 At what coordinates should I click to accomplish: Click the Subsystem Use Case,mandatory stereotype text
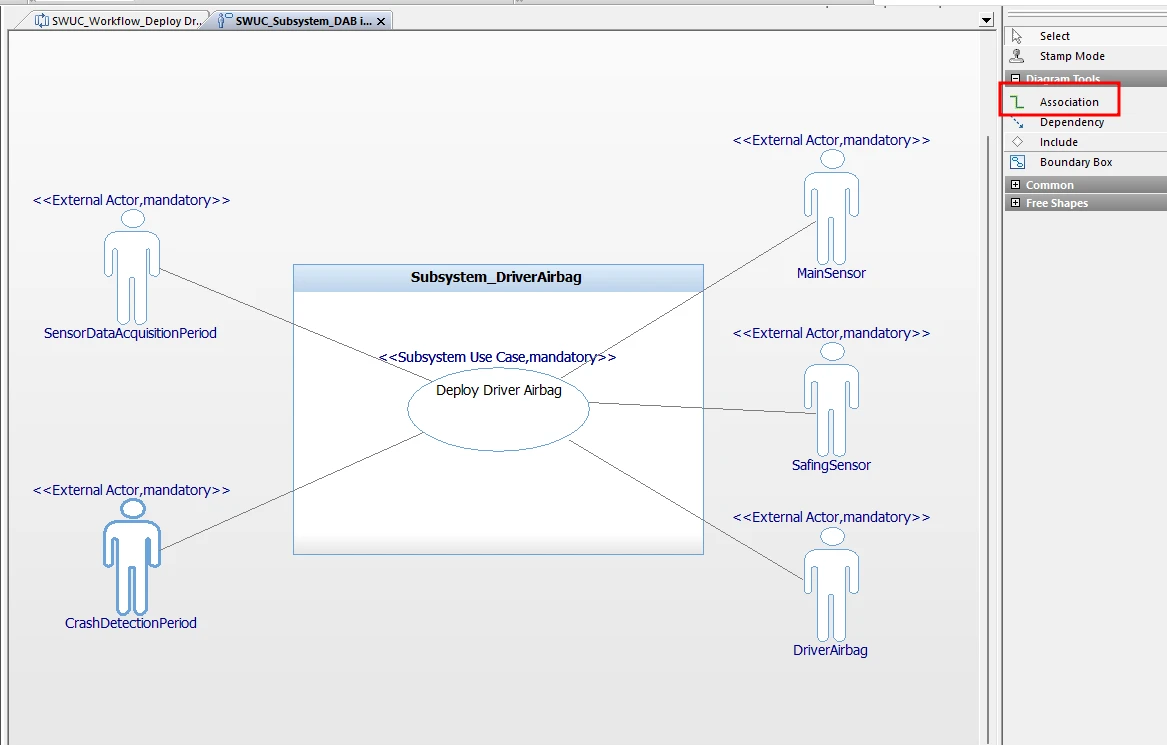click(x=497, y=357)
